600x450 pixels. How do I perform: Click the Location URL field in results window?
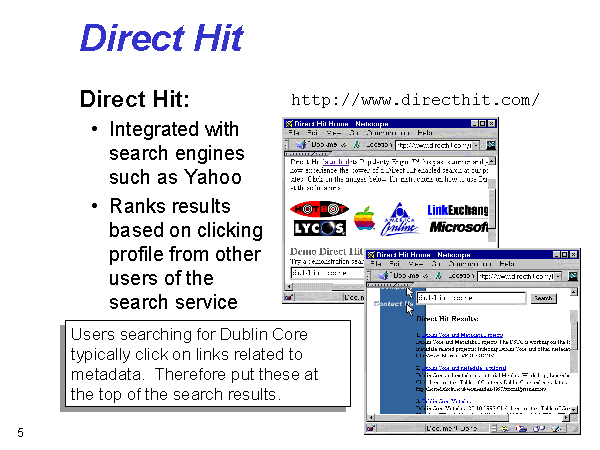tap(517, 276)
